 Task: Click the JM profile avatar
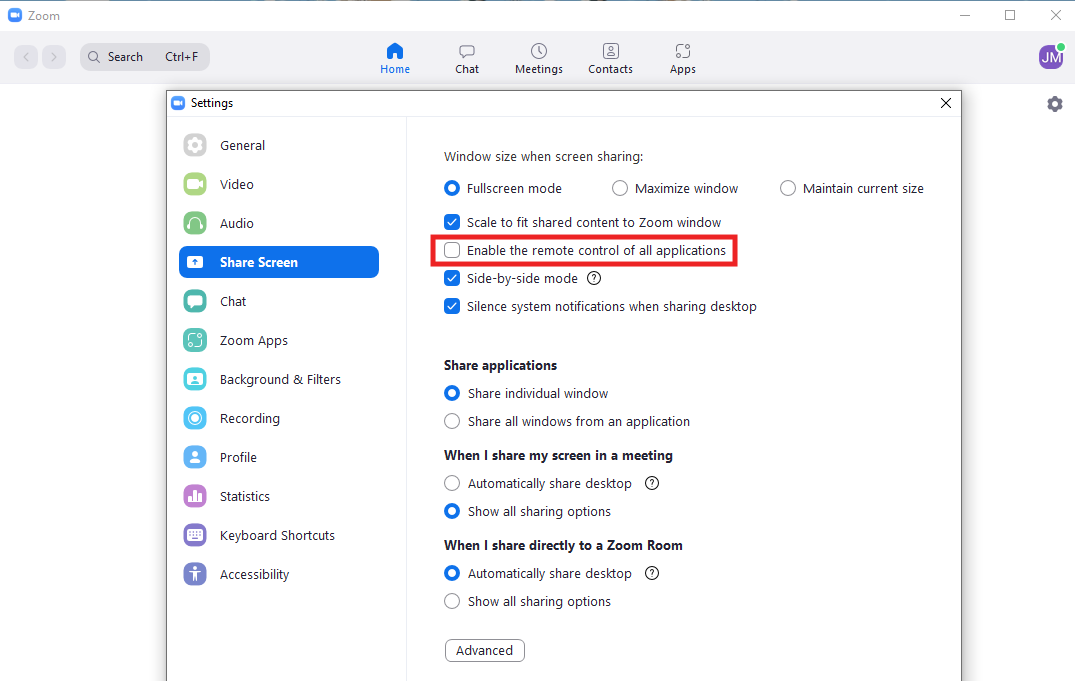point(1051,57)
